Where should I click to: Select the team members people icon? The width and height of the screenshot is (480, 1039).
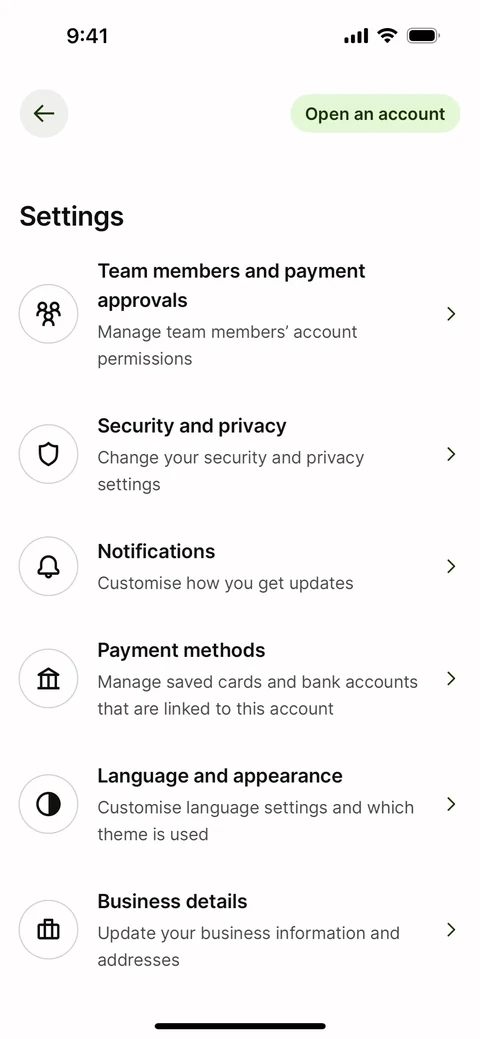pos(48,313)
